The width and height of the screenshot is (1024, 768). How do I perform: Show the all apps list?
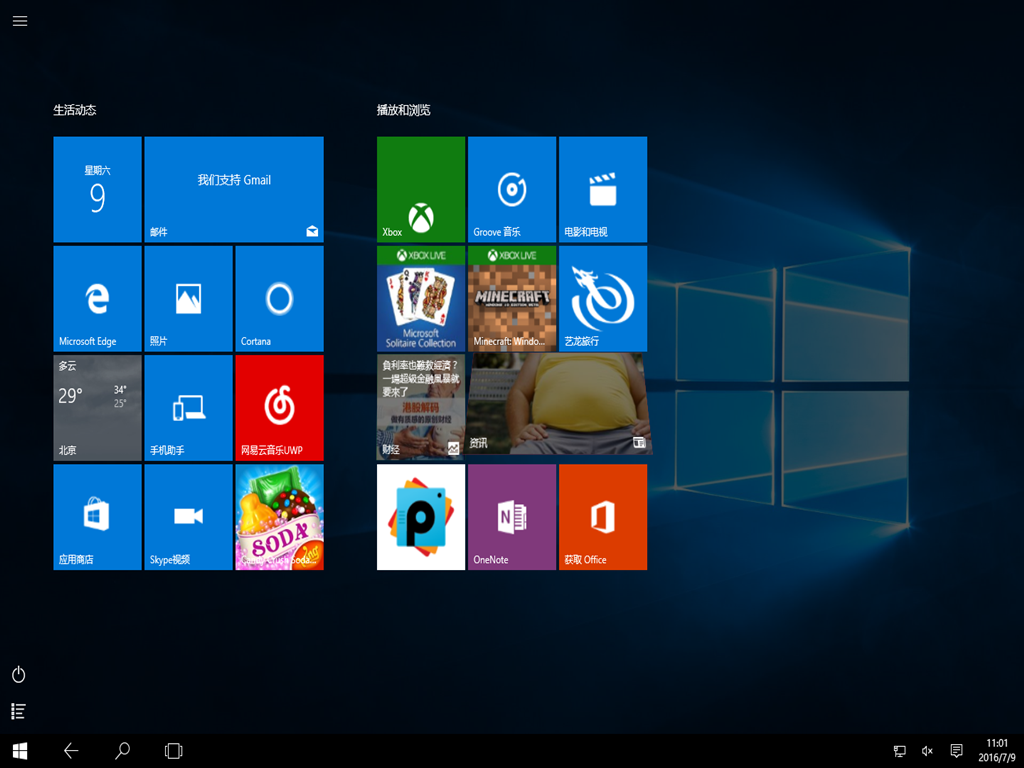coord(18,711)
